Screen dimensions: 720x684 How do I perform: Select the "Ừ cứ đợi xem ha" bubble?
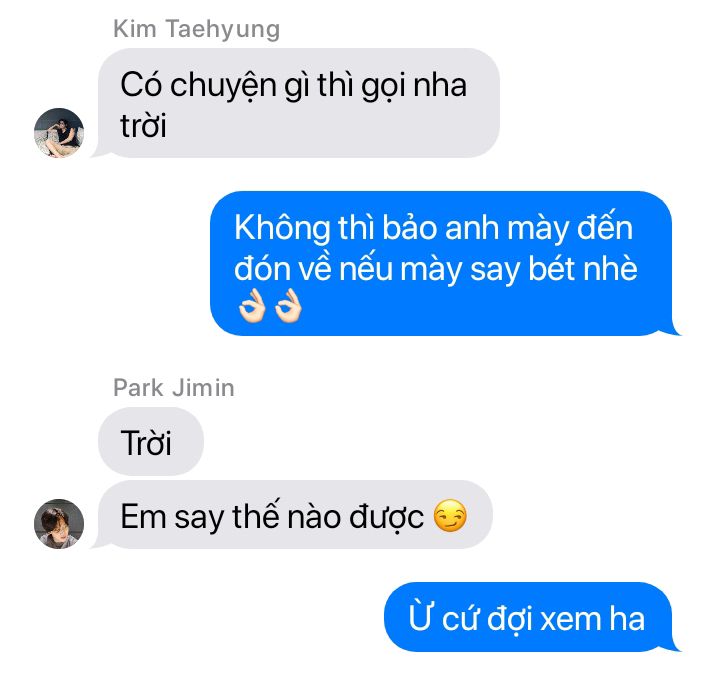[x=528, y=617]
